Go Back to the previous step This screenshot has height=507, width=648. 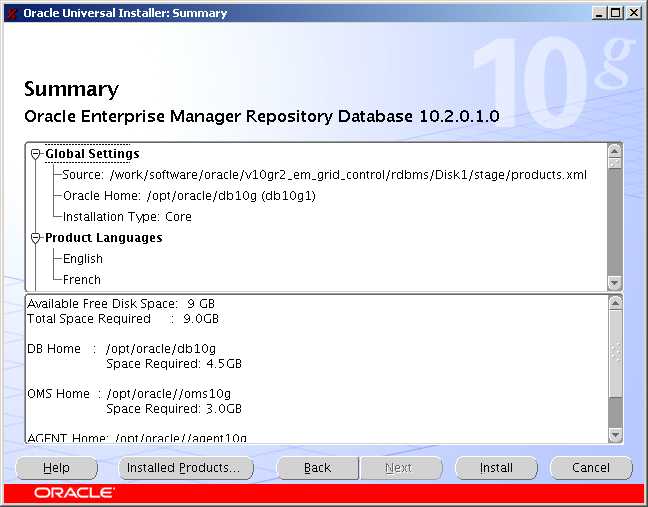point(317,468)
